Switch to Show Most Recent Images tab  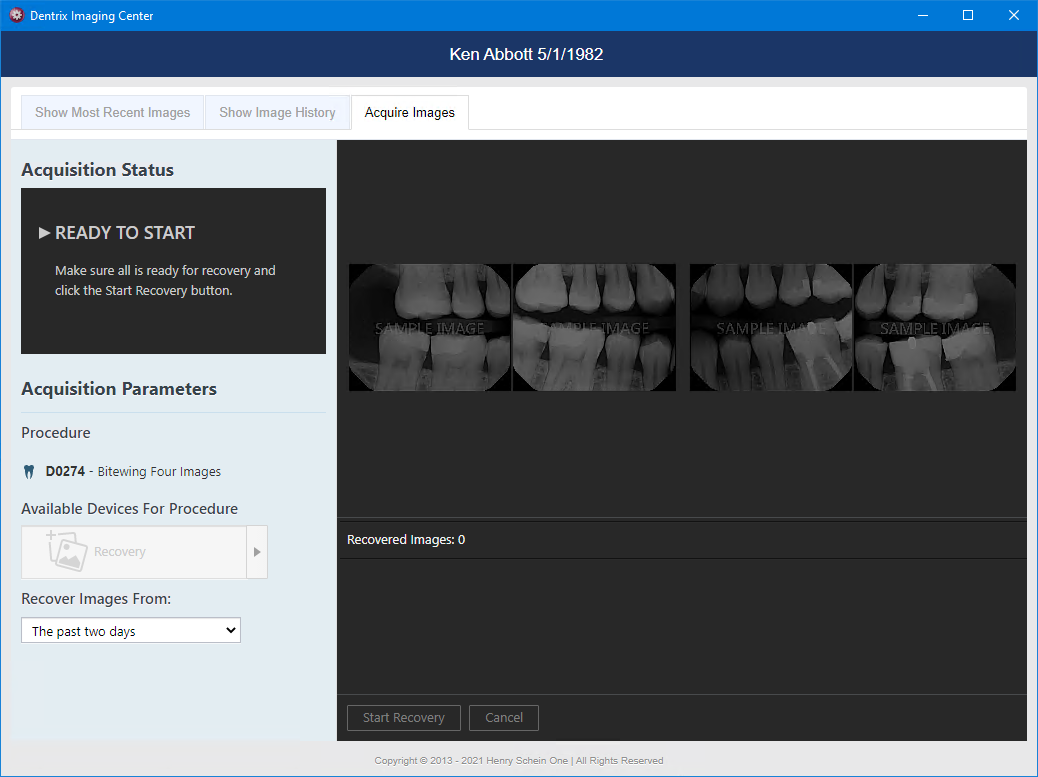[112, 113]
